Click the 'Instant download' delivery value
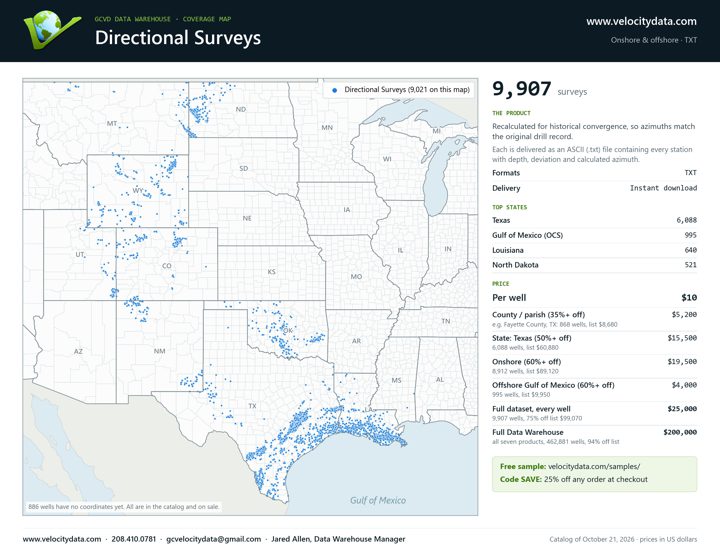The height and width of the screenshot is (556, 720). [x=663, y=188]
